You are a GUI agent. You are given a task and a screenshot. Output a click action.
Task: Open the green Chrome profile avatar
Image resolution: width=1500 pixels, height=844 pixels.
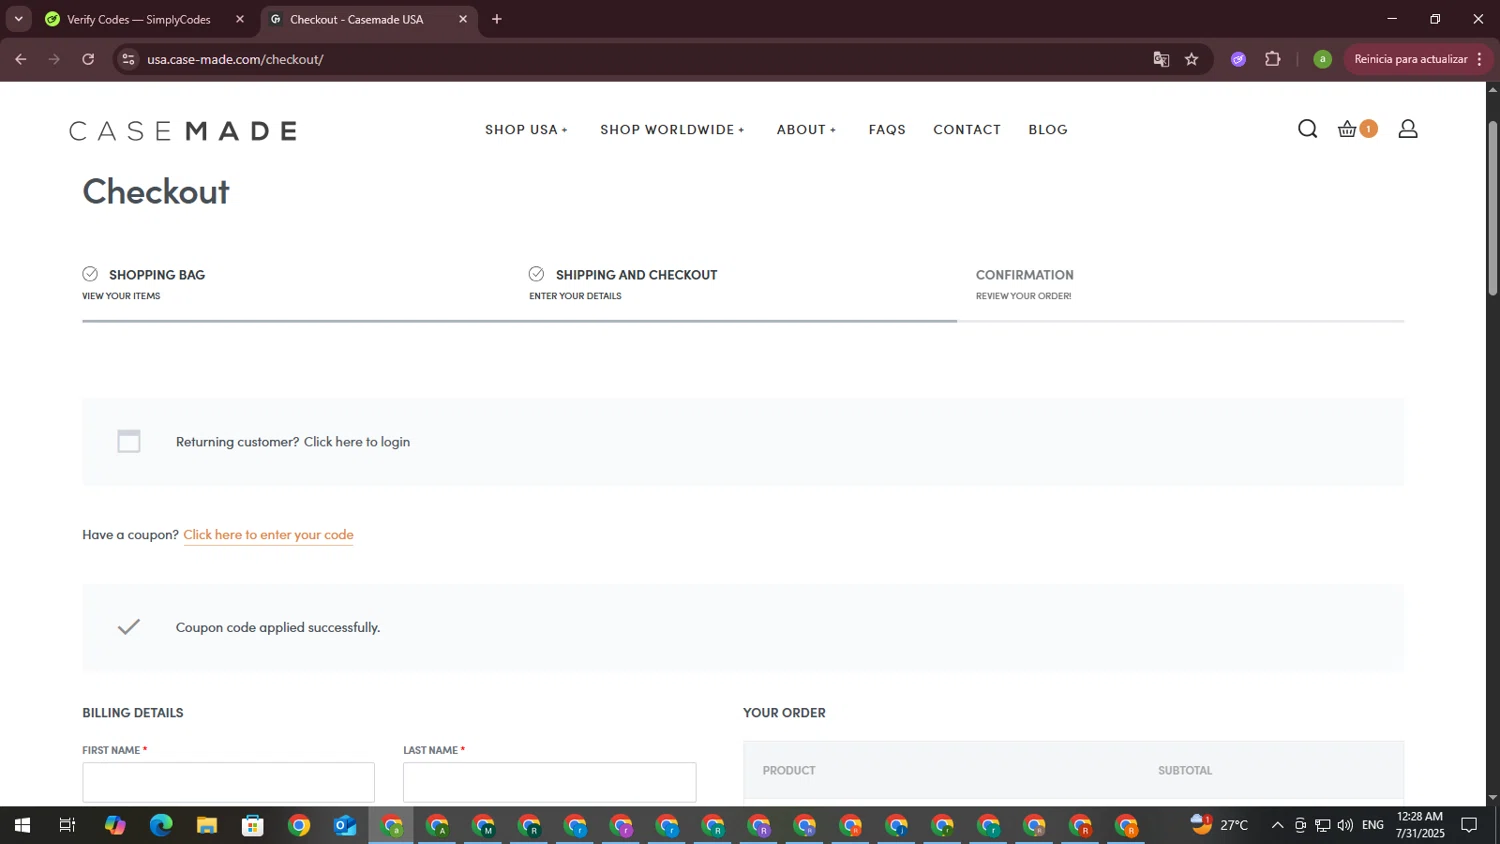(x=1322, y=59)
